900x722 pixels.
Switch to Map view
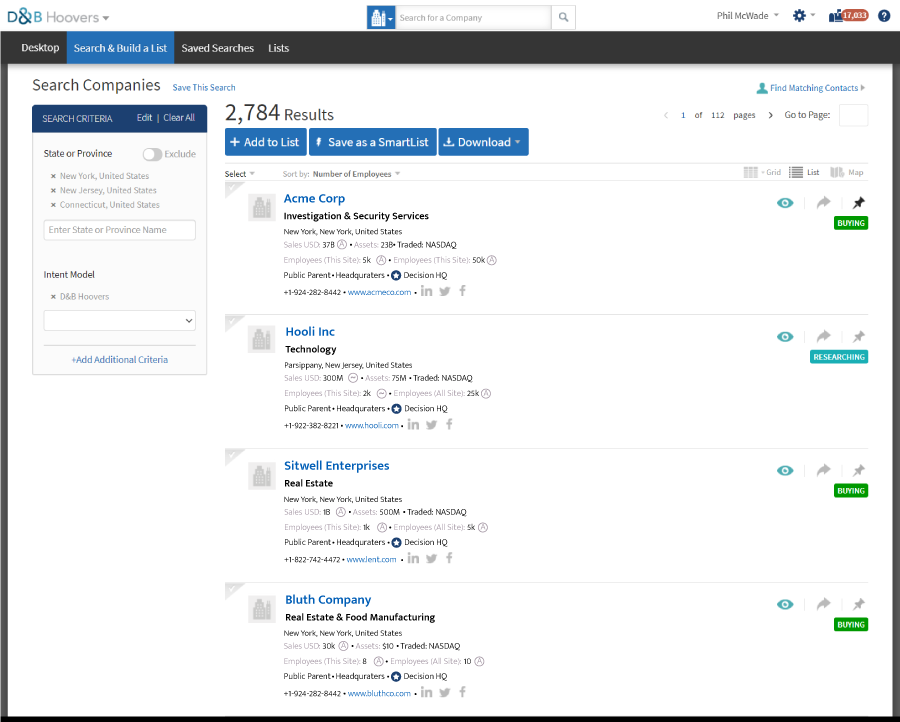(847, 172)
